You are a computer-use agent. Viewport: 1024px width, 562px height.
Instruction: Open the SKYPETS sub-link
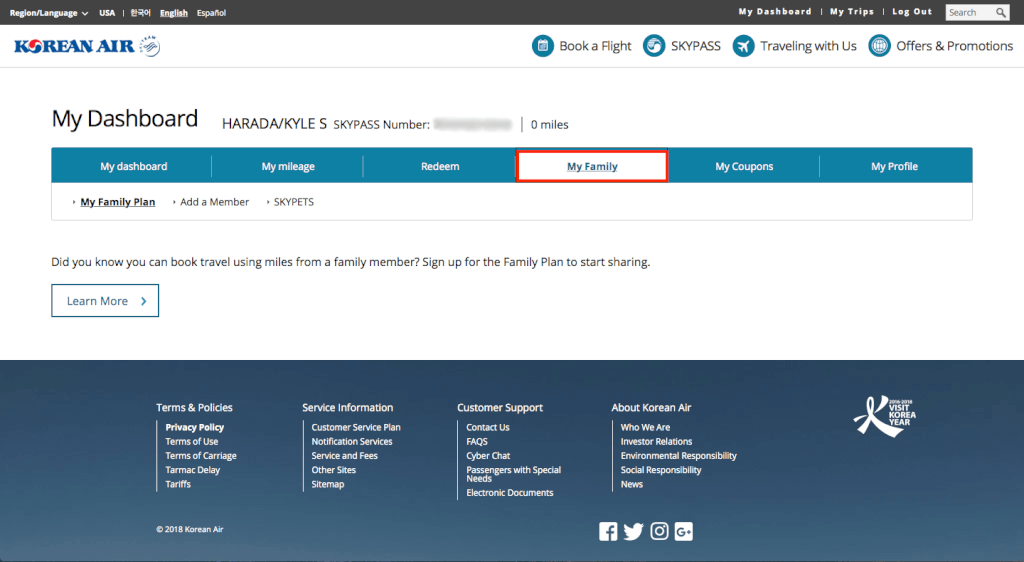click(x=294, y=202)
